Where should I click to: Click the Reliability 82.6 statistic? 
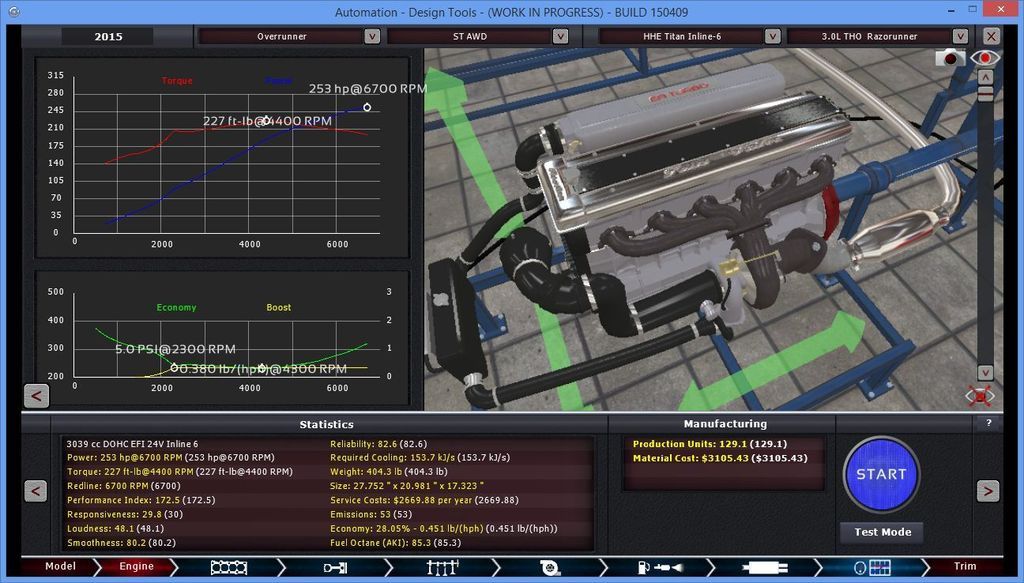pos(377,444)
